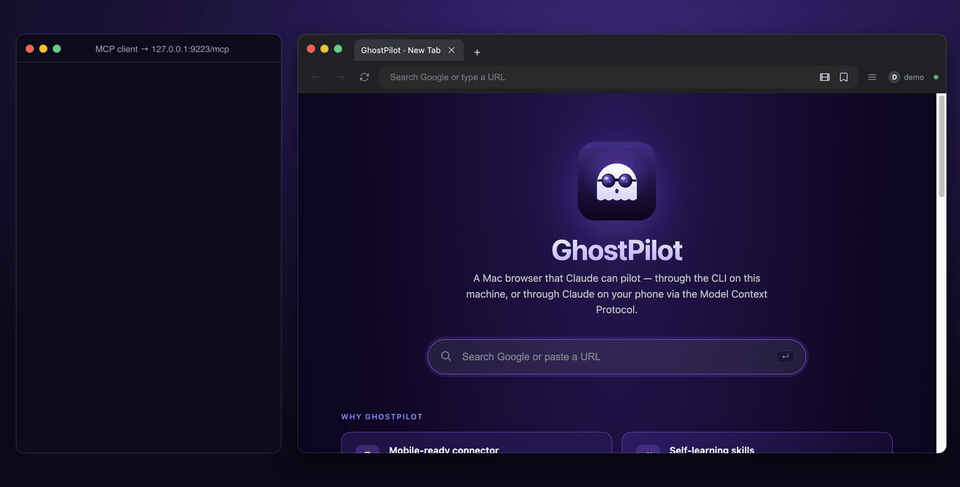
Task: Click the green status dot next to demo
Action: coord(936,77)
